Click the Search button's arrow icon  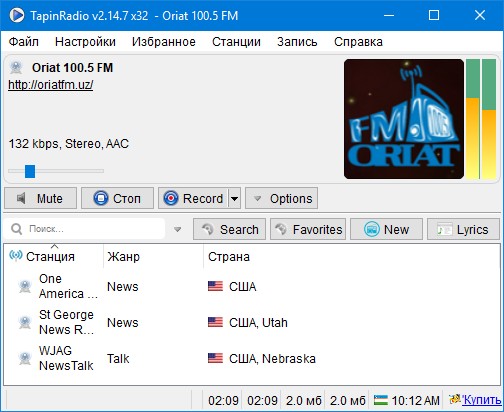point(208,229)
